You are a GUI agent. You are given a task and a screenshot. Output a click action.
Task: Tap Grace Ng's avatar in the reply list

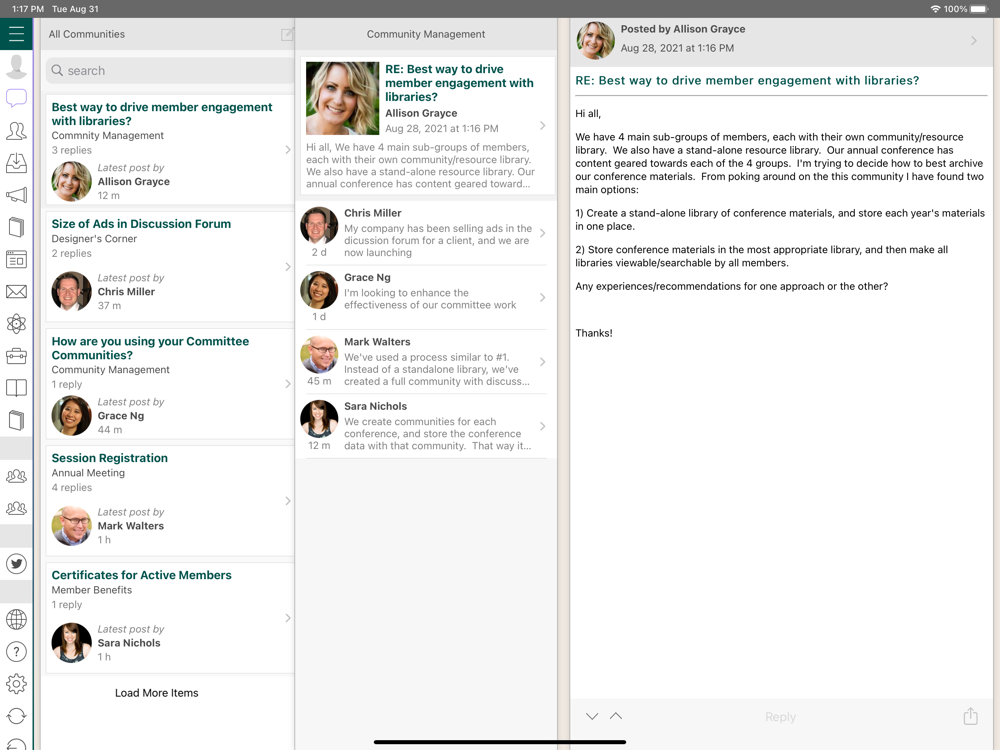(319, 290)
